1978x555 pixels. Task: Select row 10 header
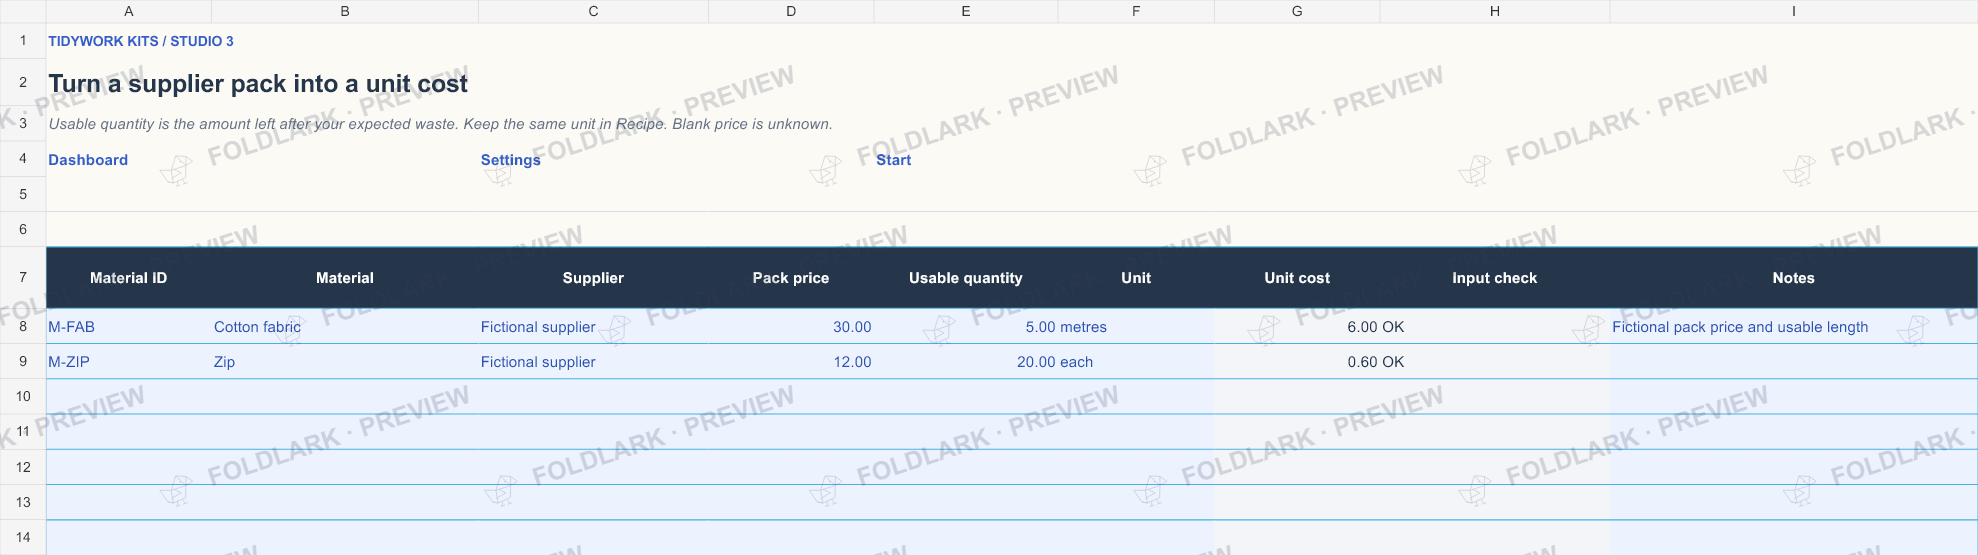(23, 396)
